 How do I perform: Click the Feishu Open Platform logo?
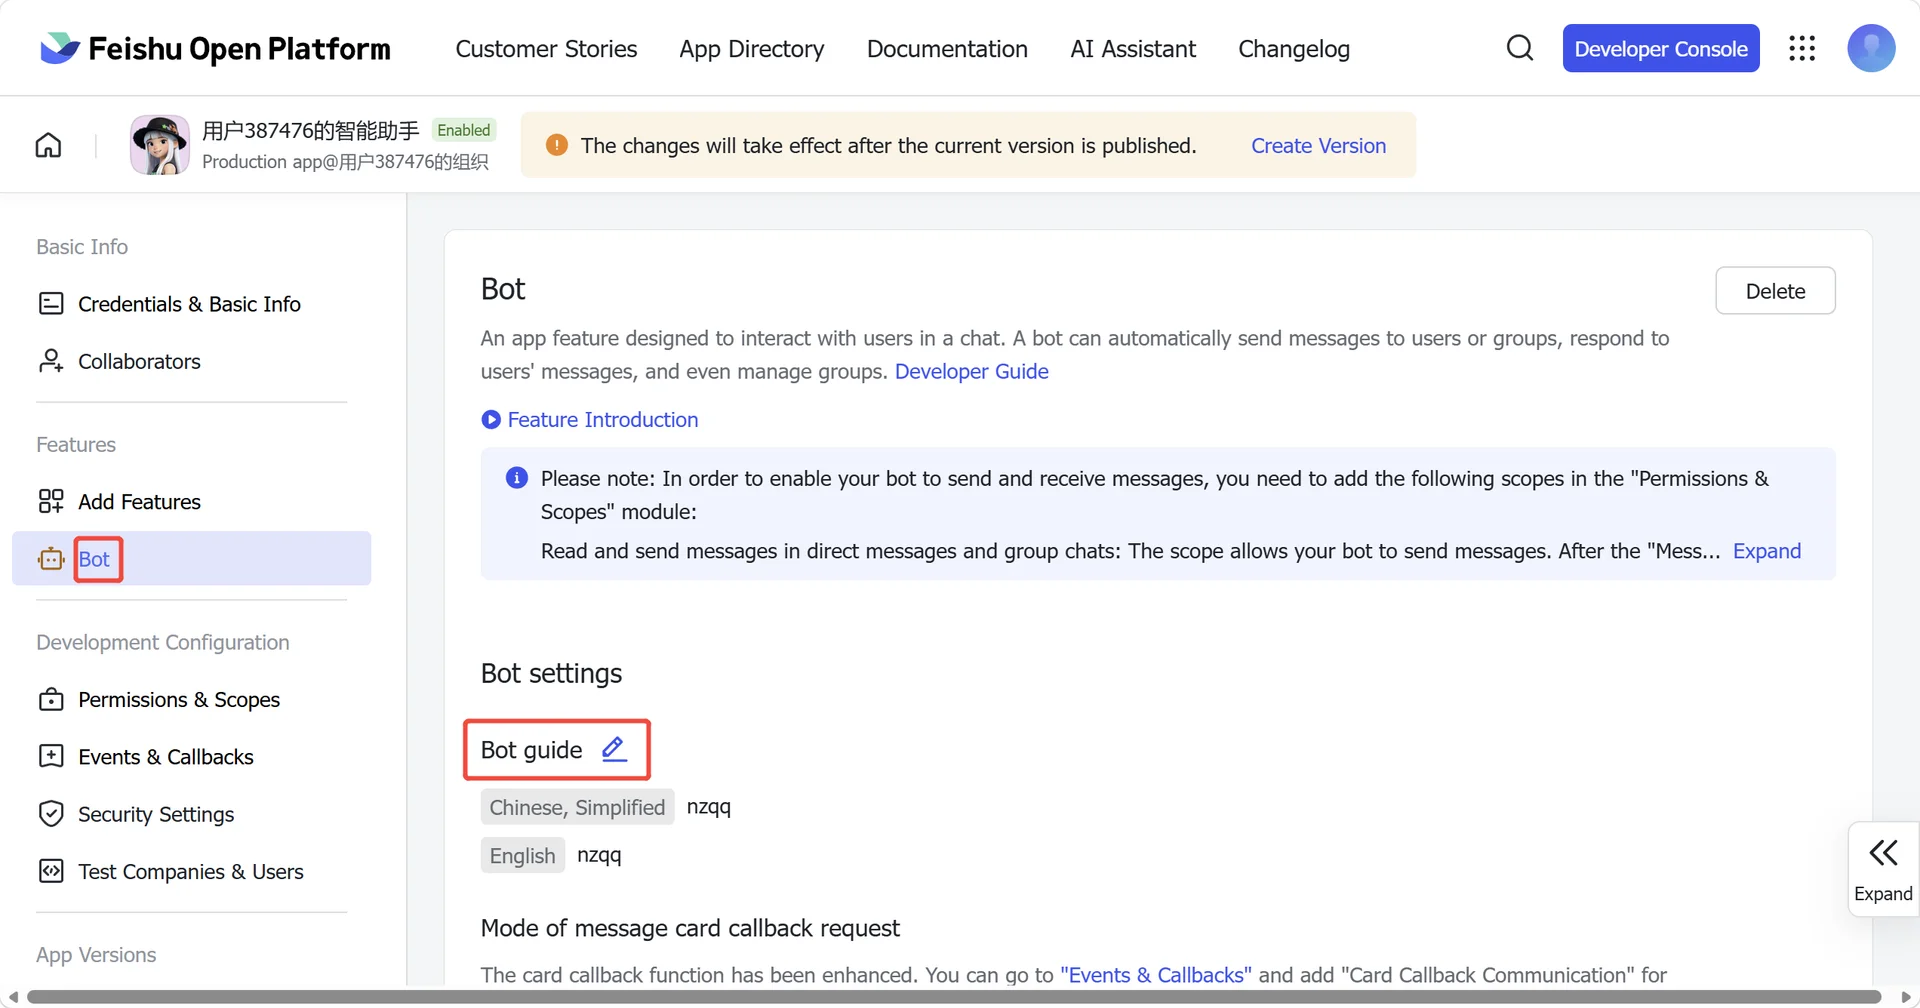215,48
